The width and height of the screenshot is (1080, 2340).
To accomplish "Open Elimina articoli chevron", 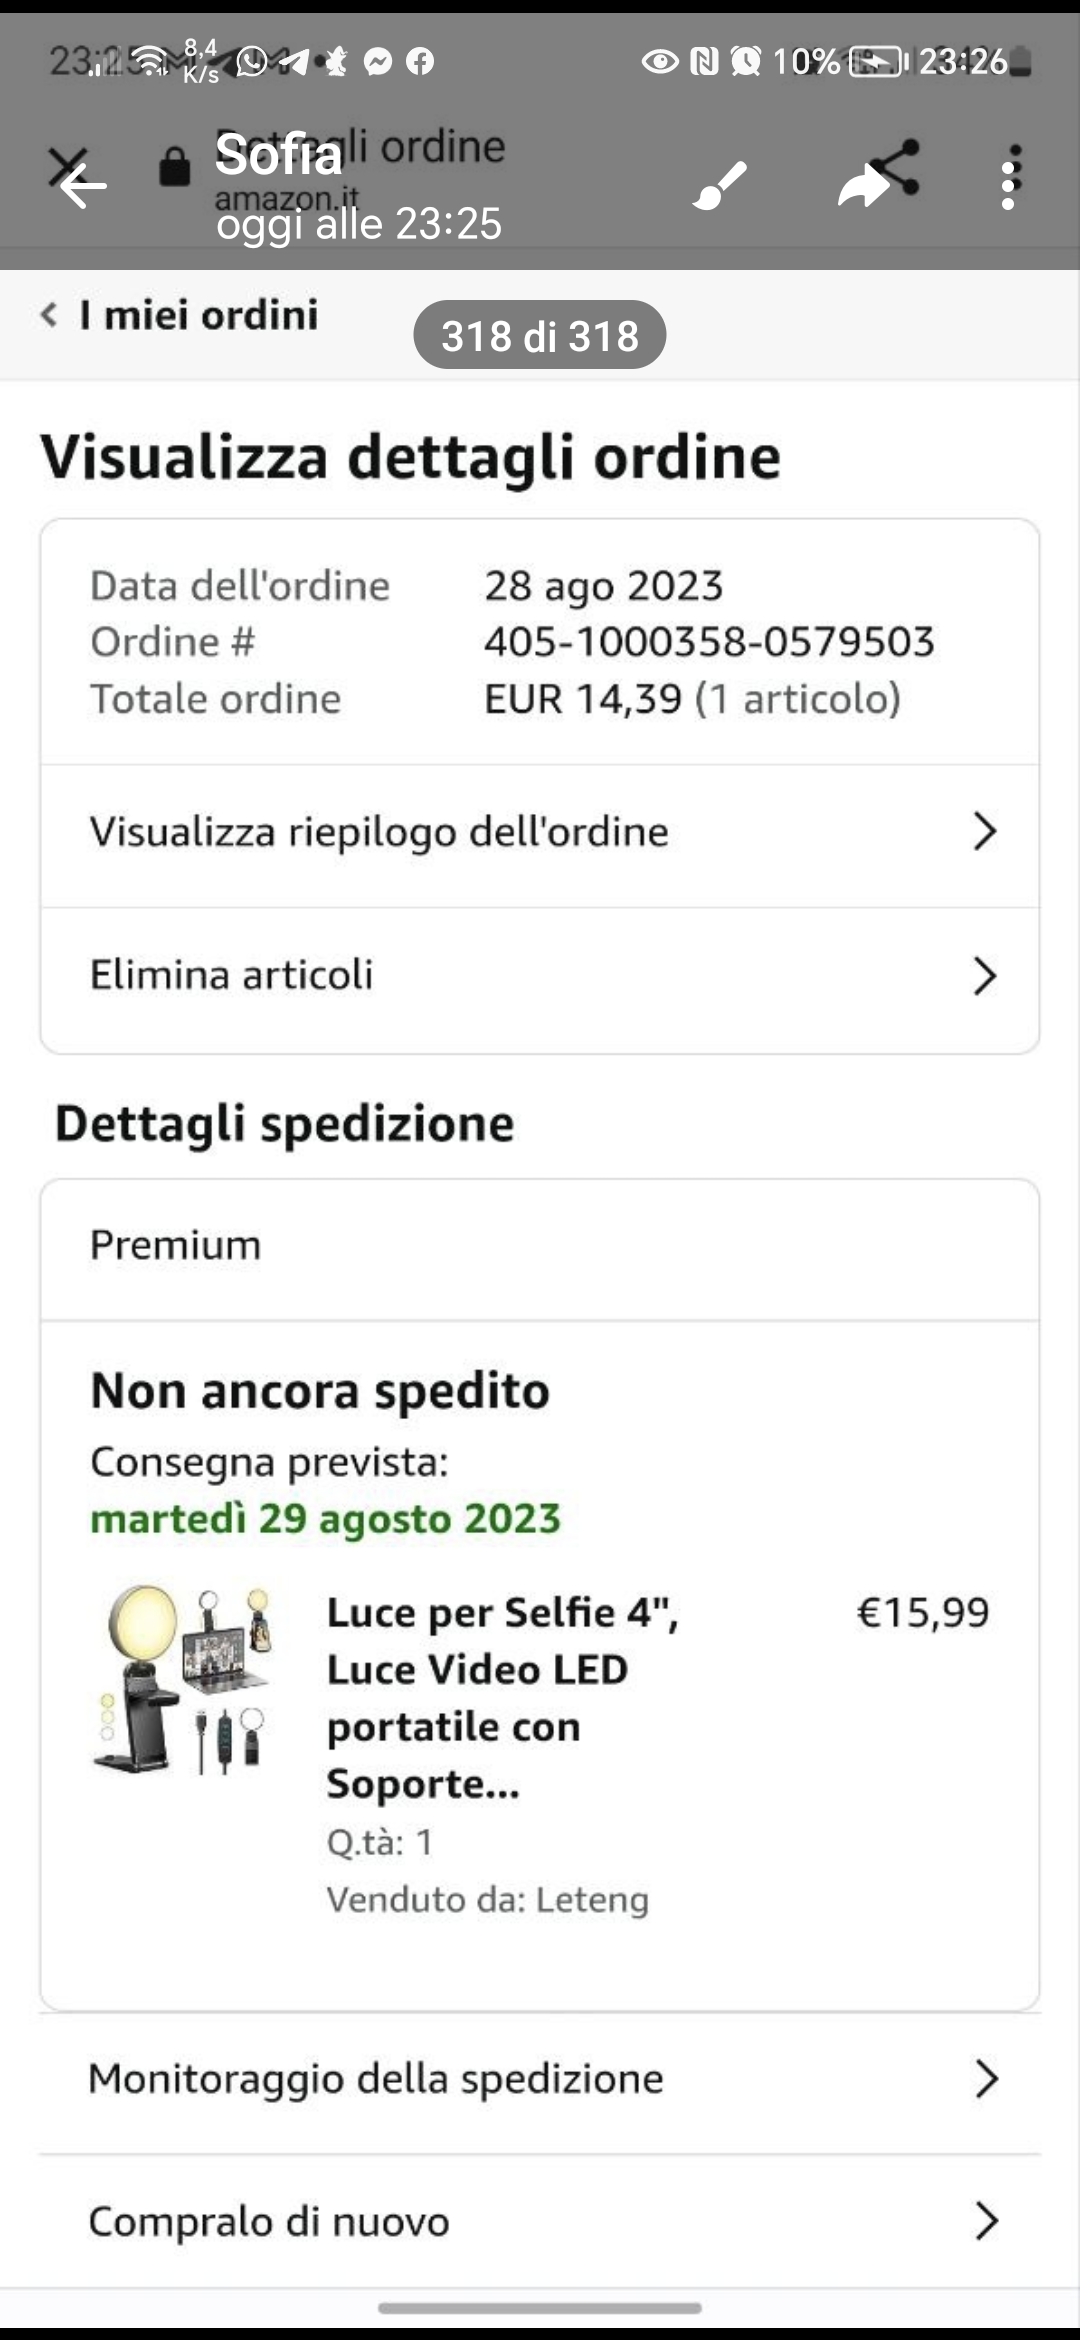I will [984, 976].
